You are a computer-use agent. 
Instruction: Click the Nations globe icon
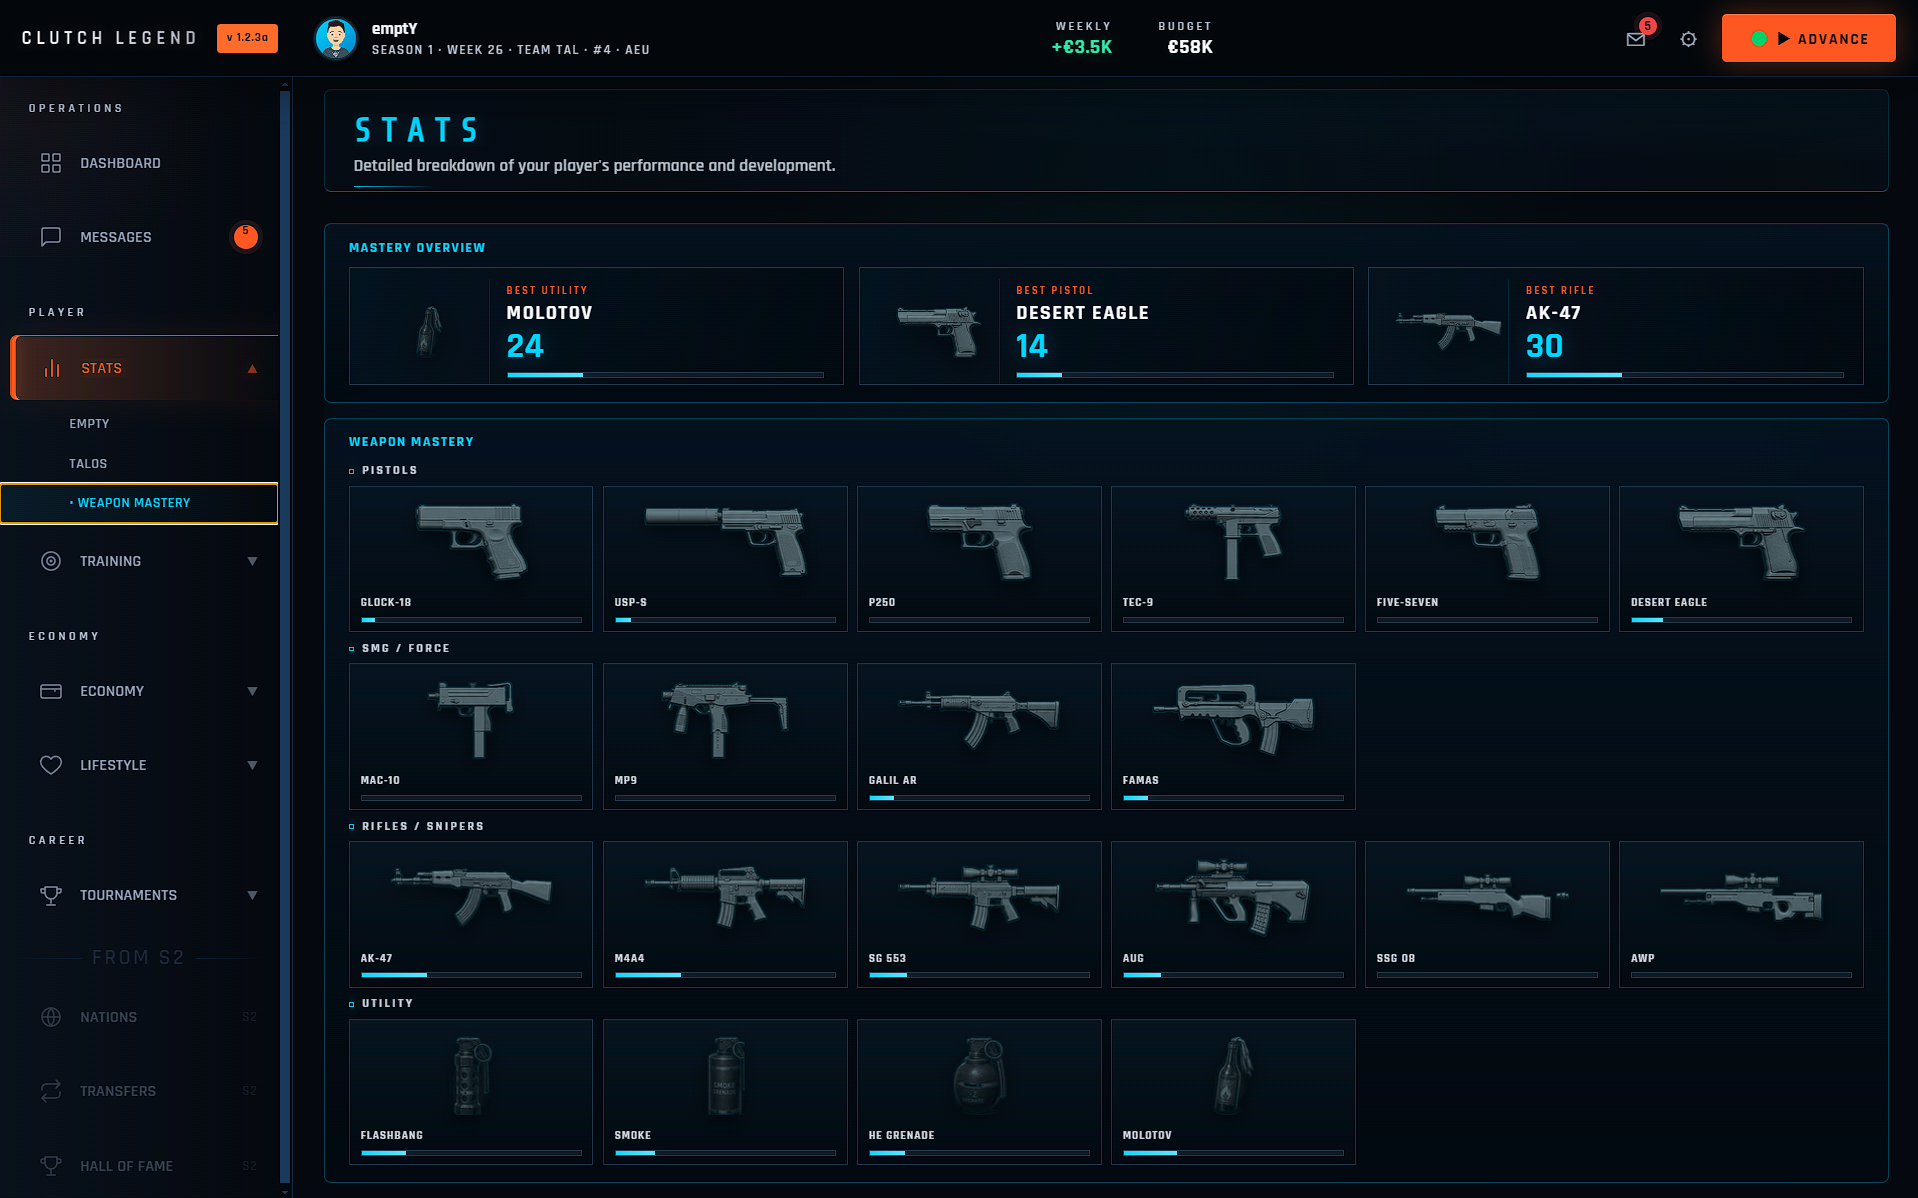pos(51,1017)
